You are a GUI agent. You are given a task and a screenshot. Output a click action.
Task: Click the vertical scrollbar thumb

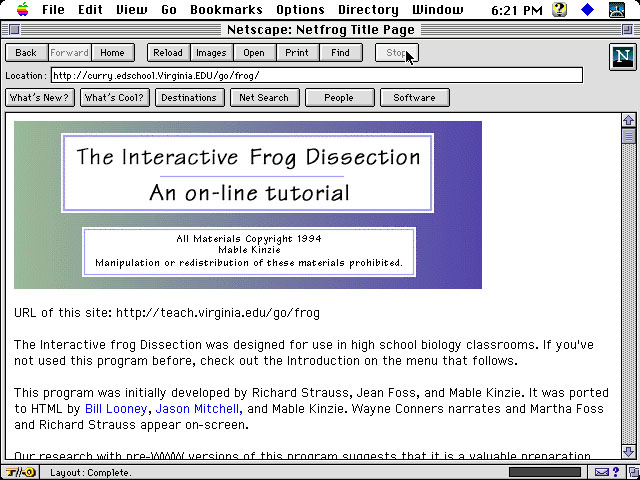click(629, 136)
